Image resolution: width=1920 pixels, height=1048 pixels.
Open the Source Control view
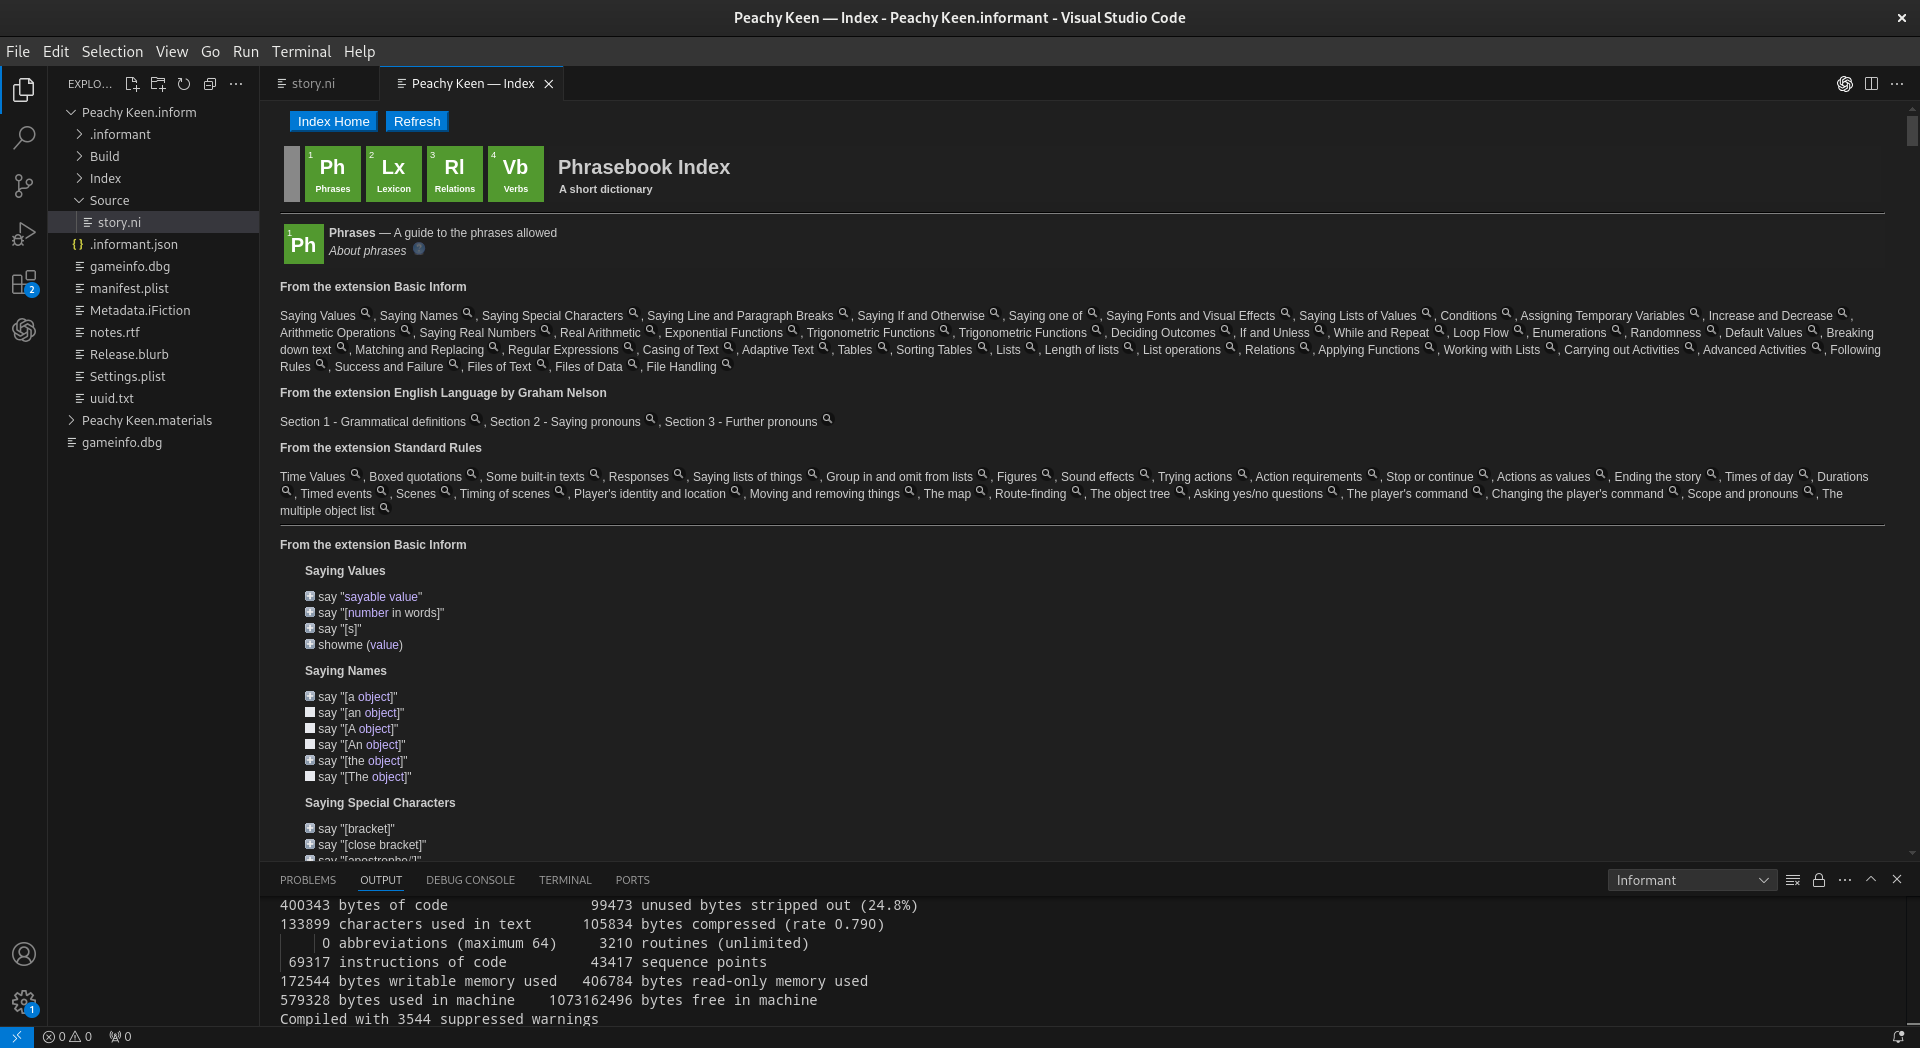pos(24,185)
